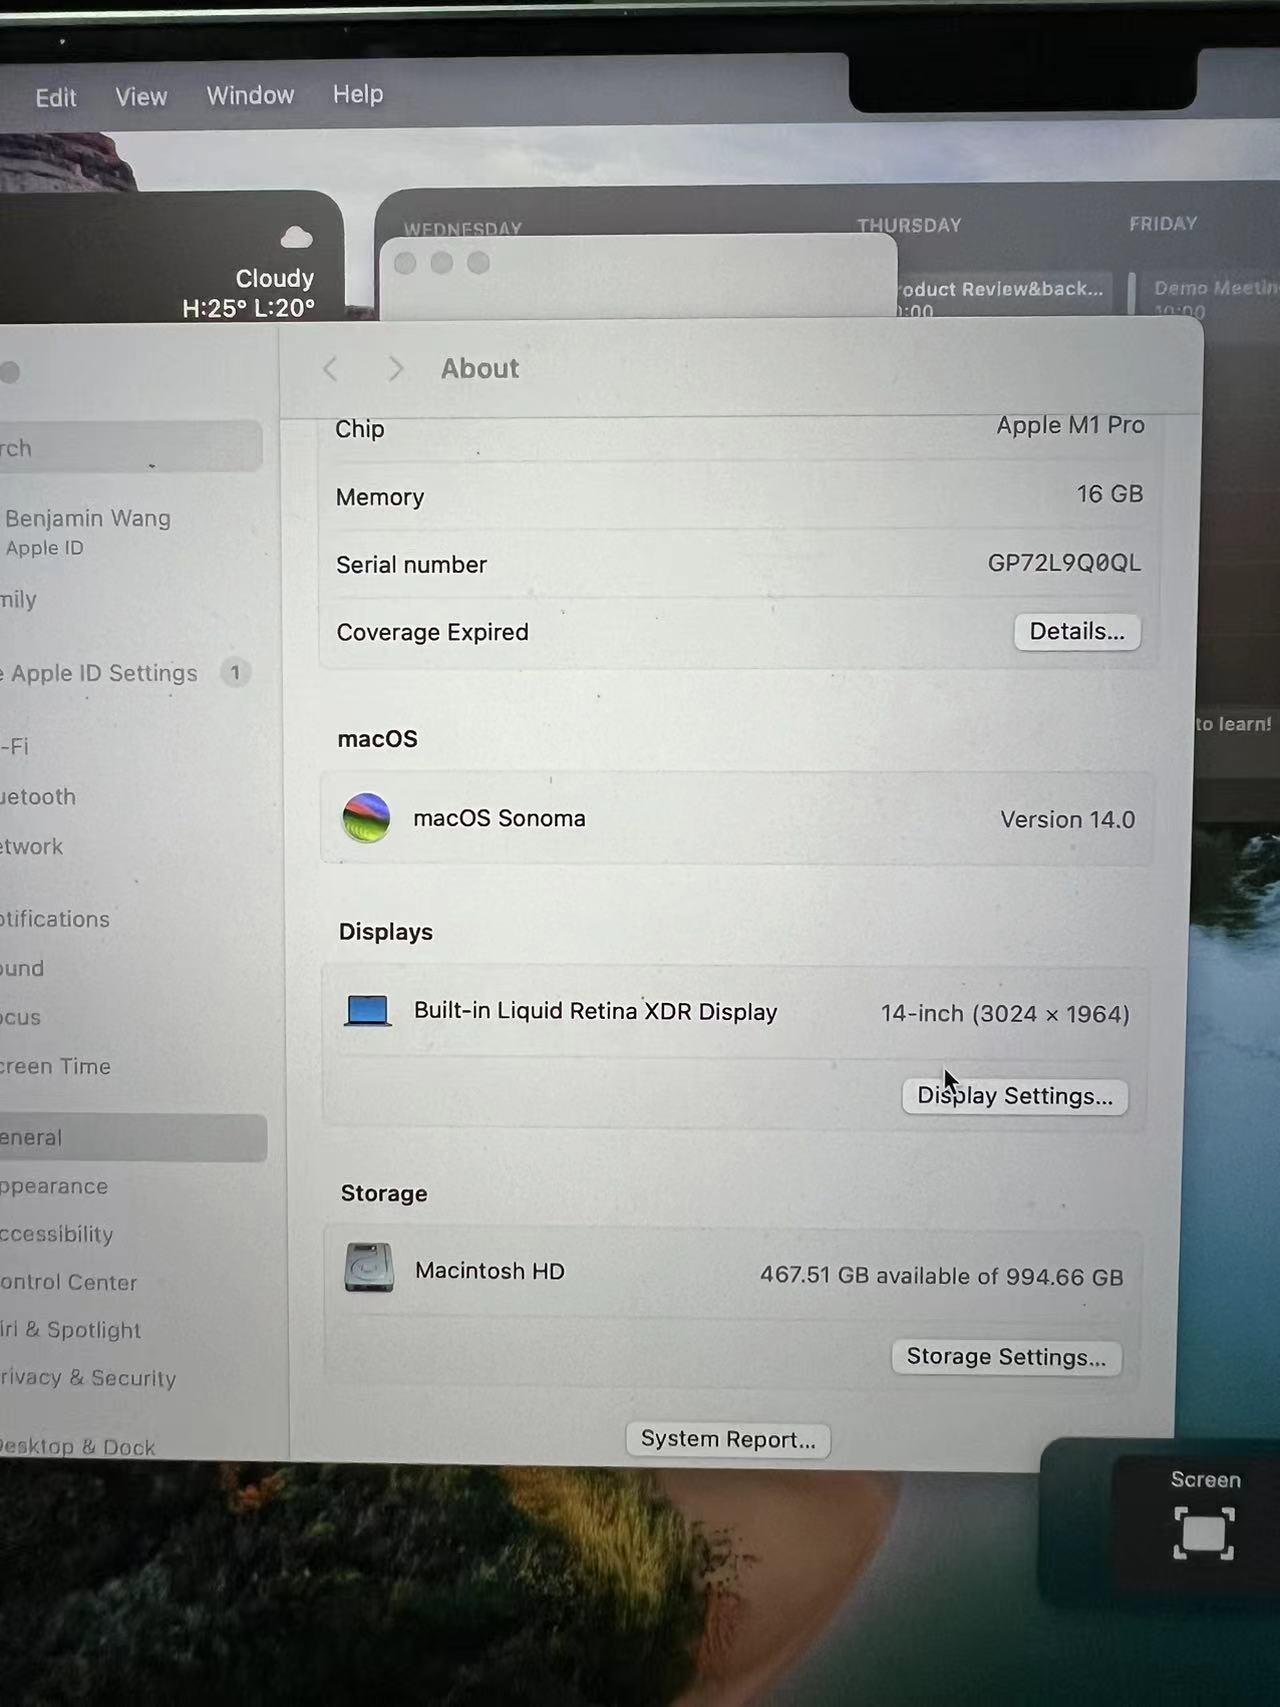The height and width of the screenshot is (1707, 1280).
Task: Open the Window menu
Action: click(x=250, y=95)
